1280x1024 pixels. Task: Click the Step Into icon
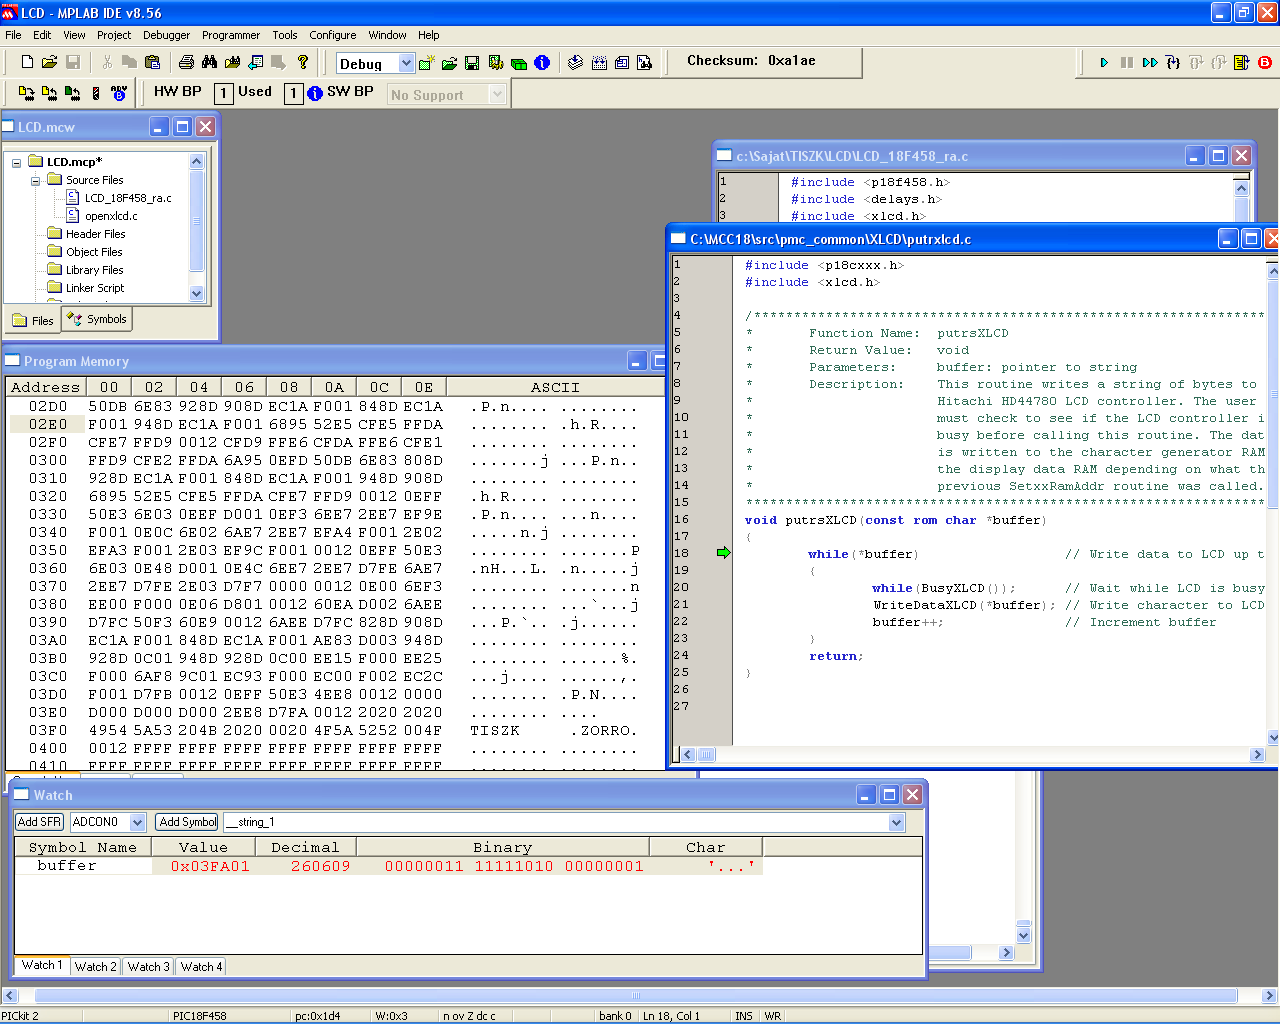pyautogui.click(x=1173, y=62)
